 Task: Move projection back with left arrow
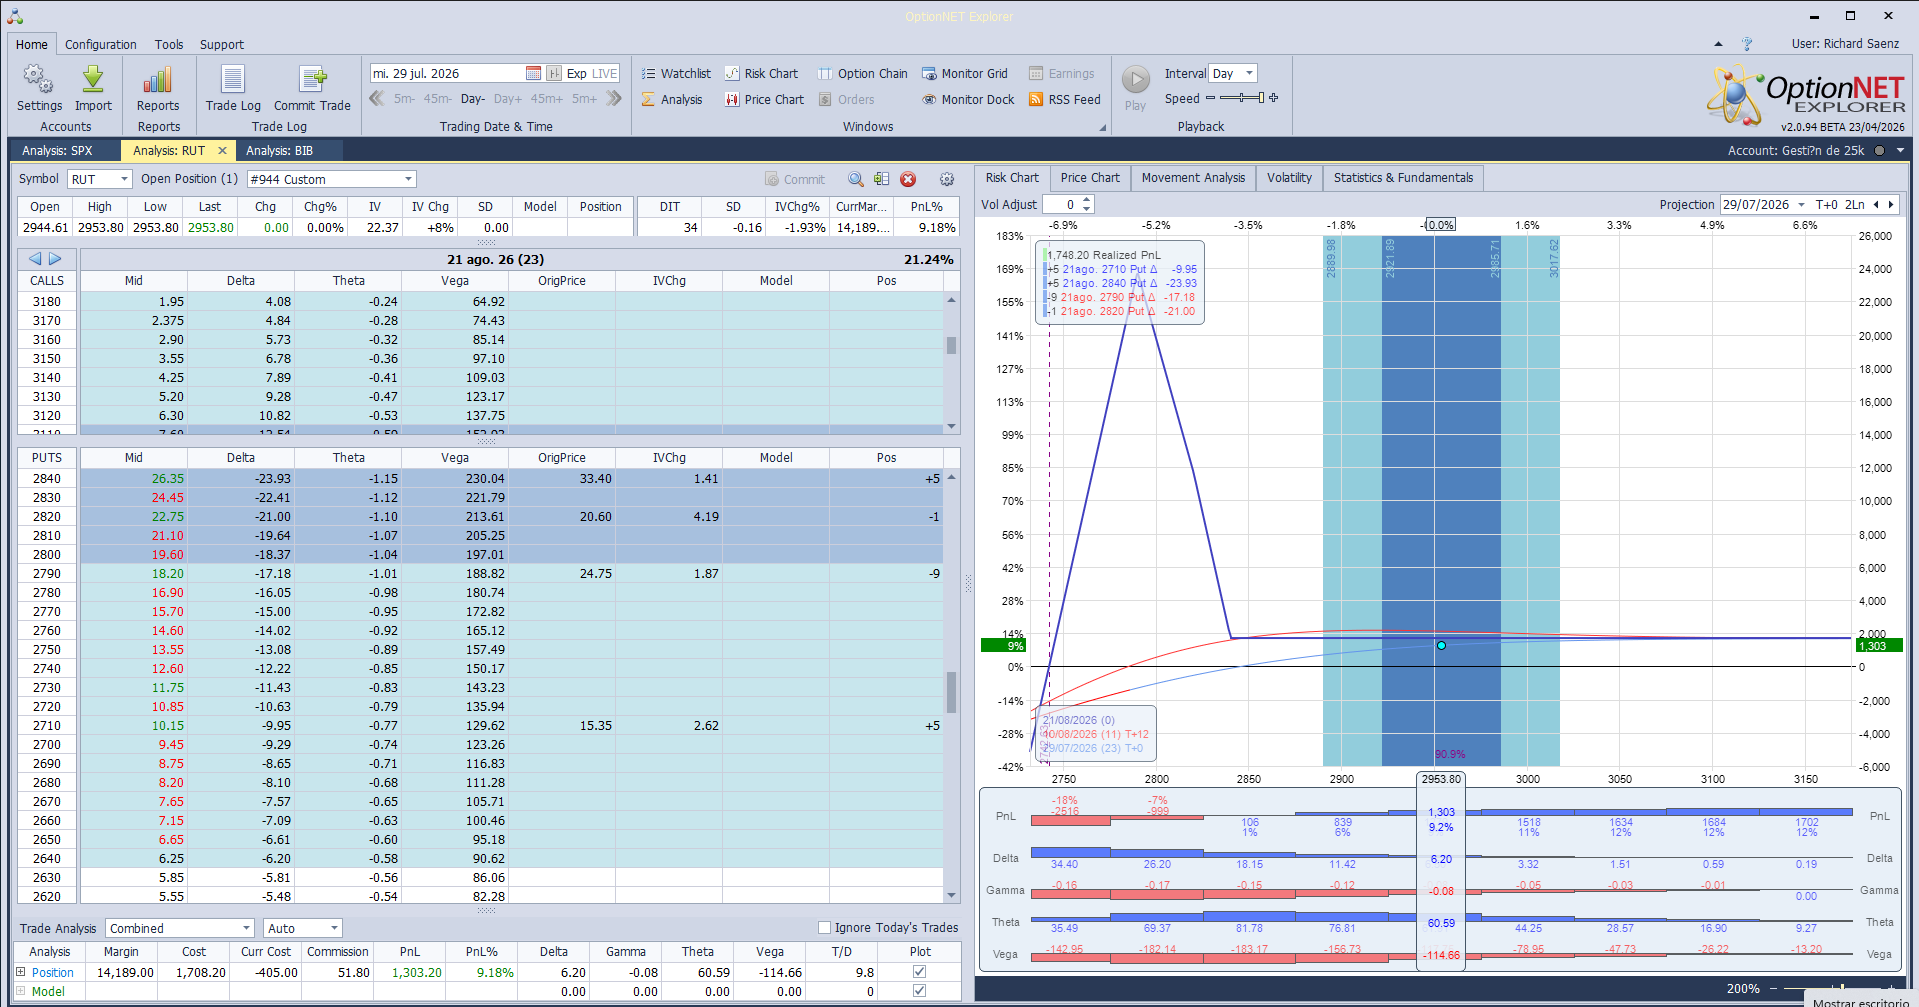(1876, 204)
